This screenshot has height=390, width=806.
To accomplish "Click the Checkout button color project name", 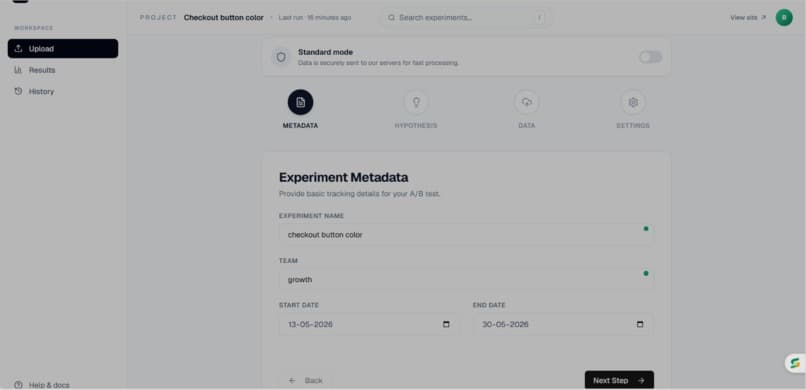I will point(224,17).
